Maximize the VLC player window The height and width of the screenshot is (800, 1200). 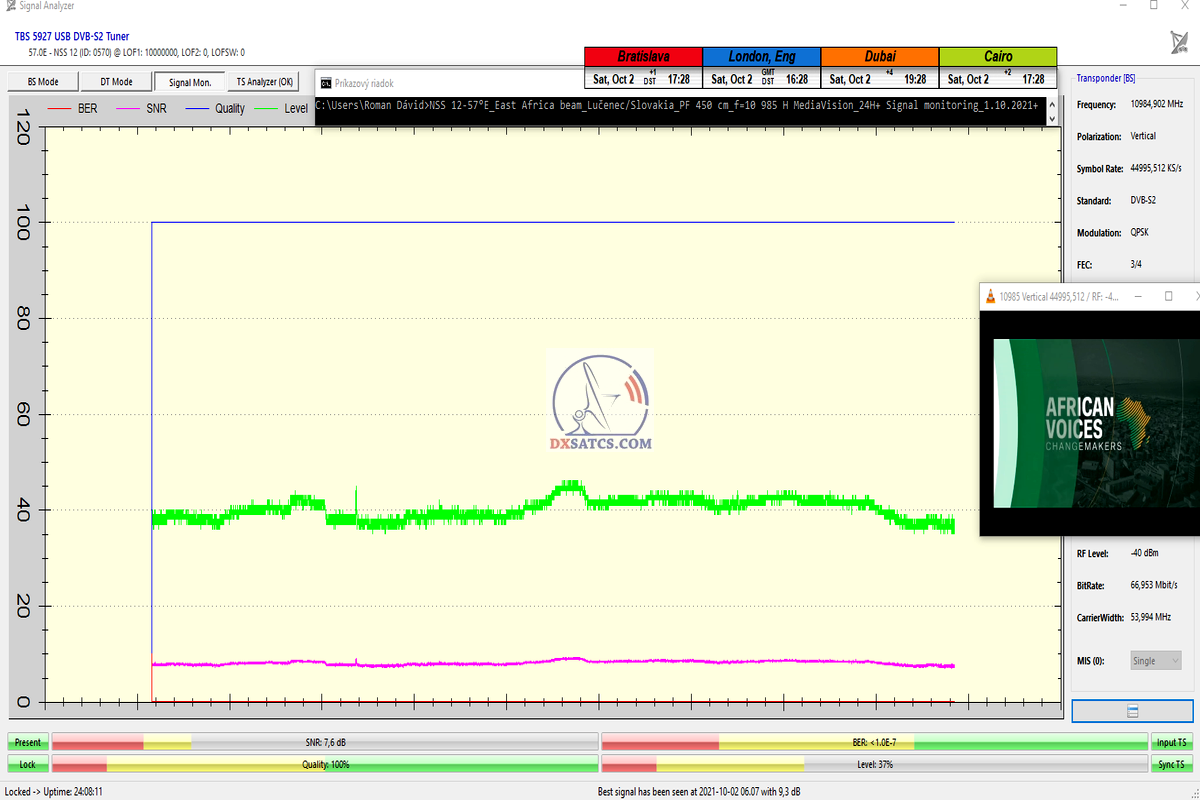pos(1168,297)
